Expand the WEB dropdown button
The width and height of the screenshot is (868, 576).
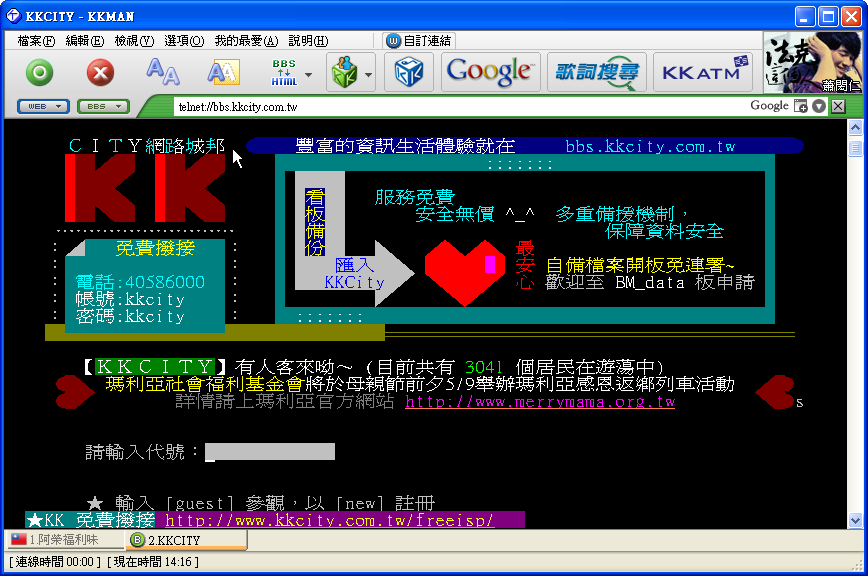[43, 106]
